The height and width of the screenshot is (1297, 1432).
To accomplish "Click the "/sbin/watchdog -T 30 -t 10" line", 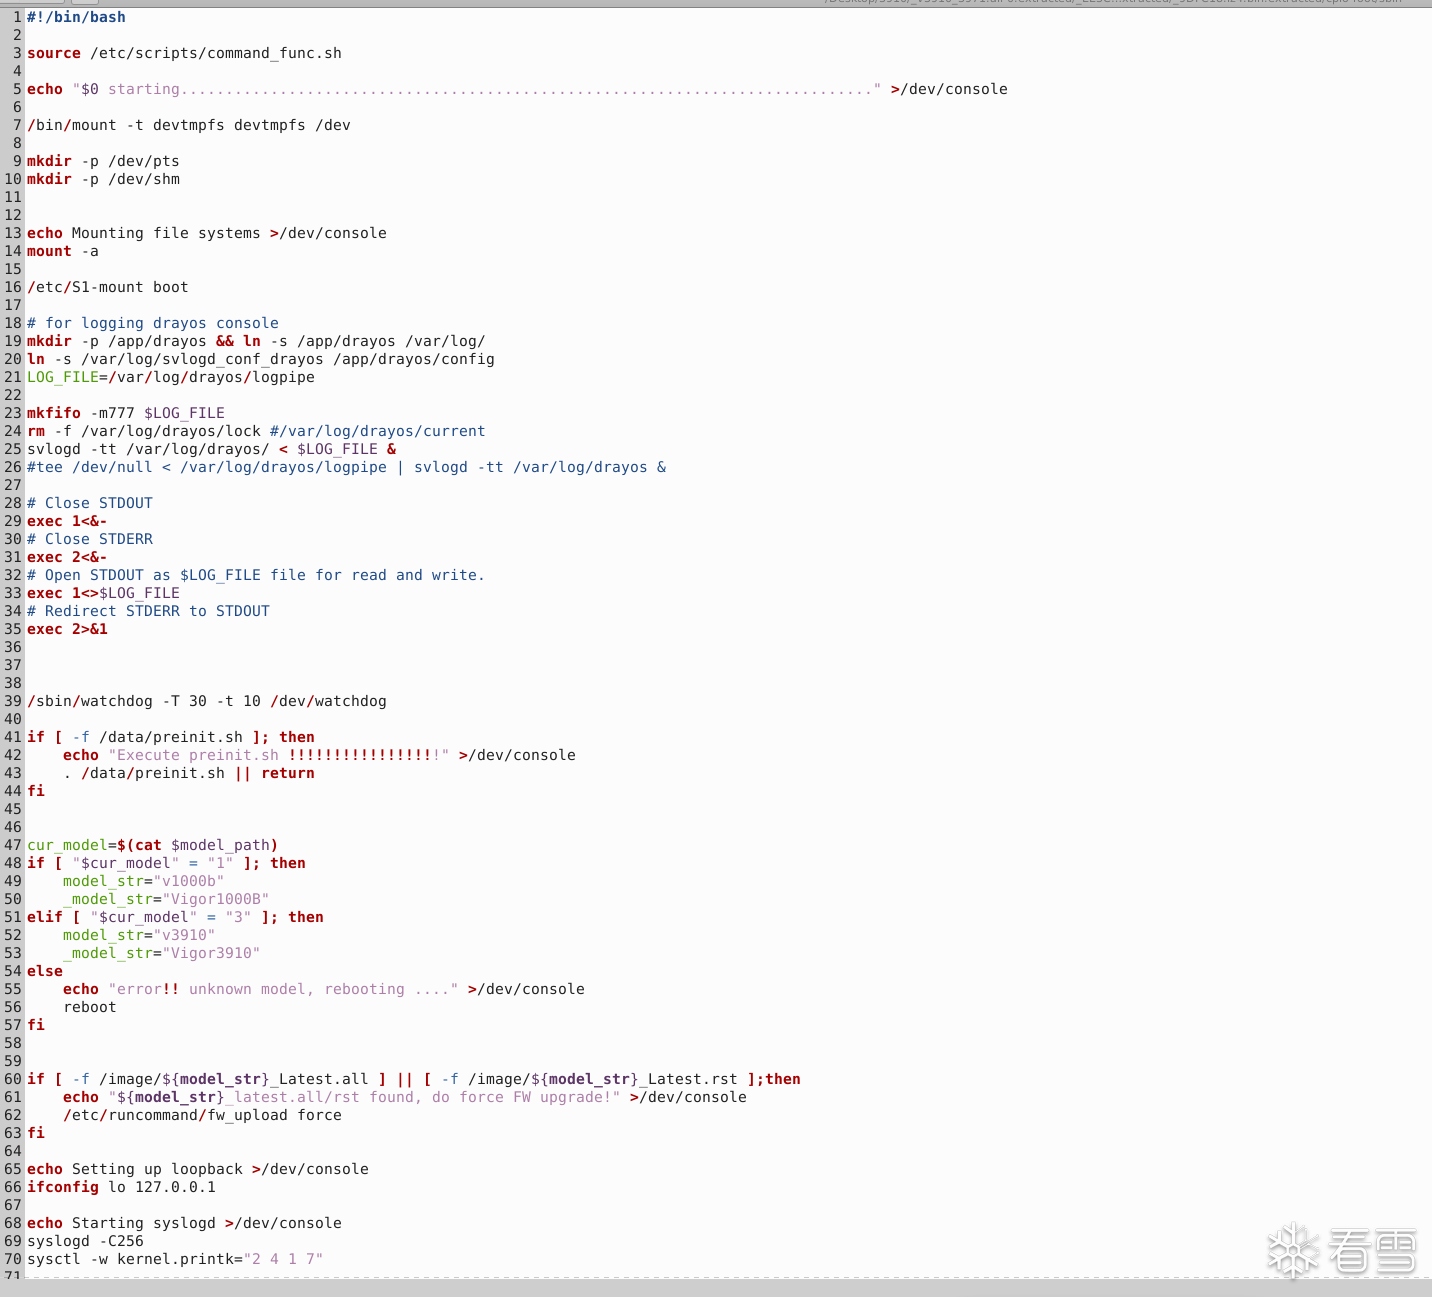I will pyautogui.click(x=207, y=701).
